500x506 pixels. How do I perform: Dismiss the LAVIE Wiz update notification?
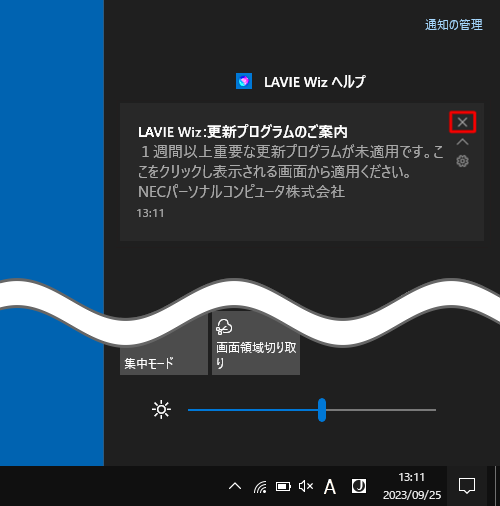[x=462, y=122]
